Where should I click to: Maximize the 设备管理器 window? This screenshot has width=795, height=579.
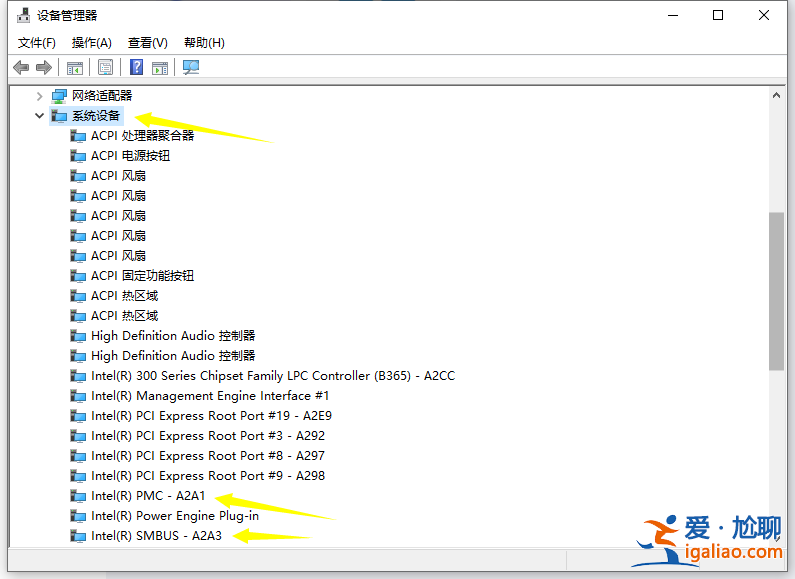(x=718, y=16)
